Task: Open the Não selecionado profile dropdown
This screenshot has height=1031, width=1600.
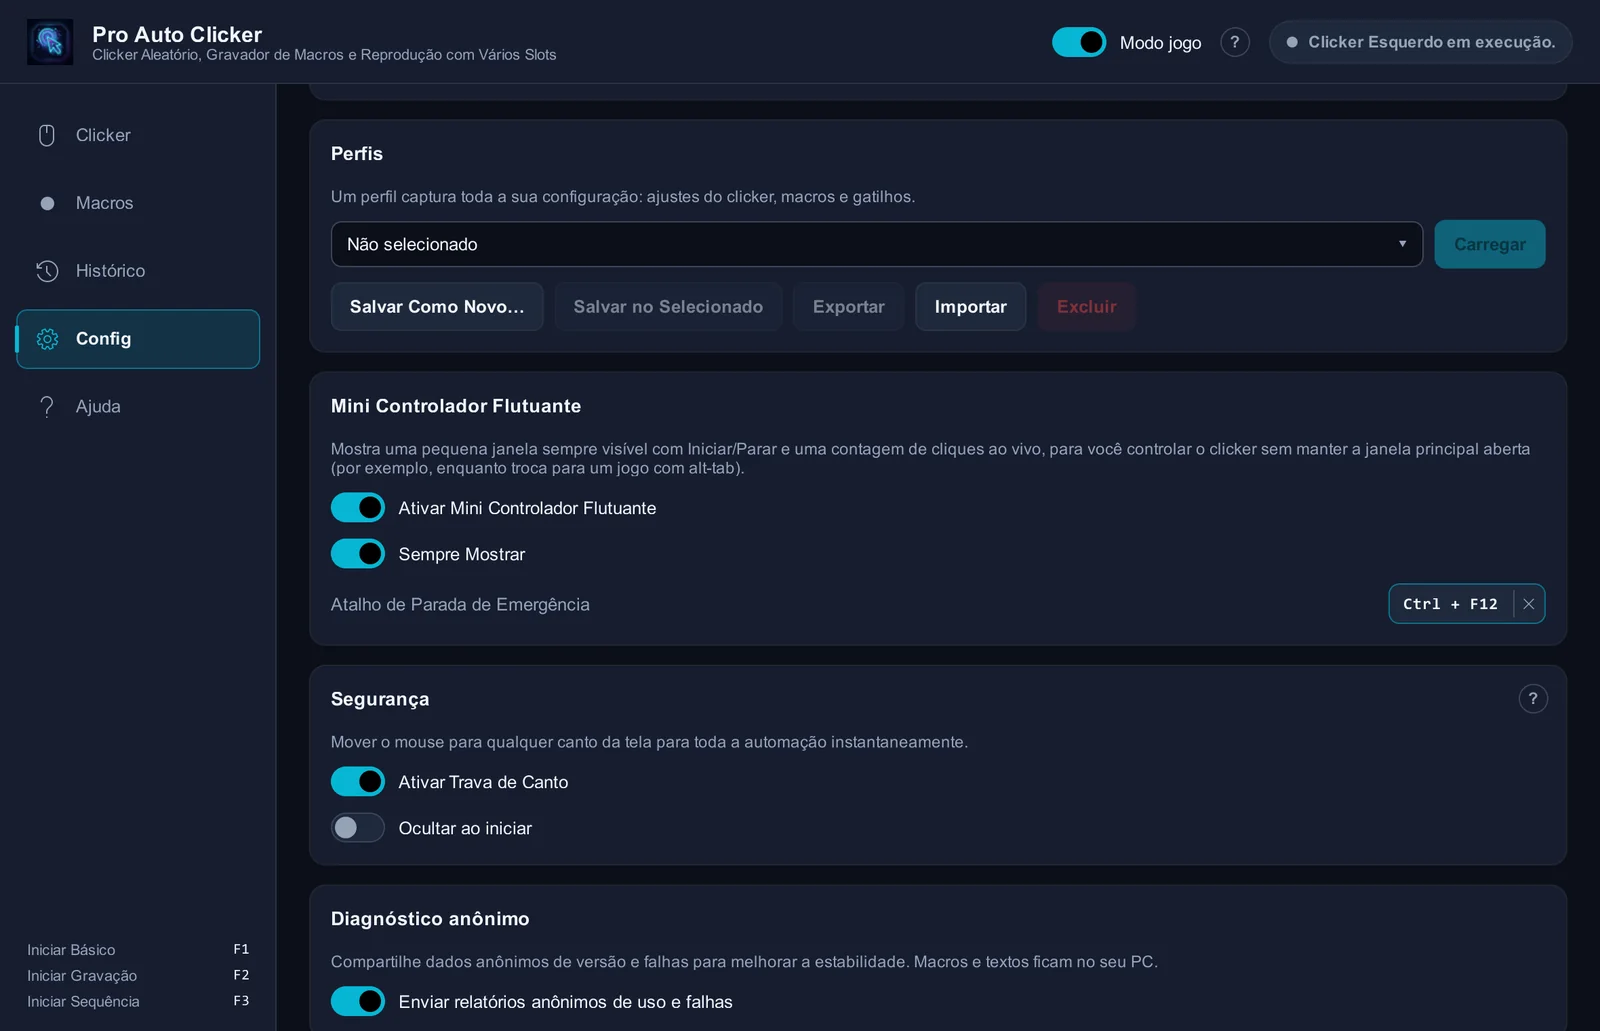Action: tap(877, 244)
